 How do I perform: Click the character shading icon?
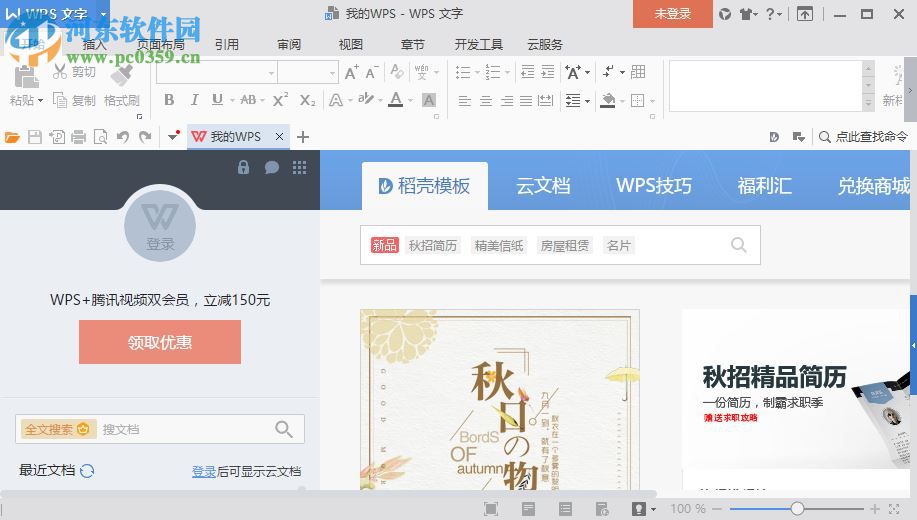(429, 100)
